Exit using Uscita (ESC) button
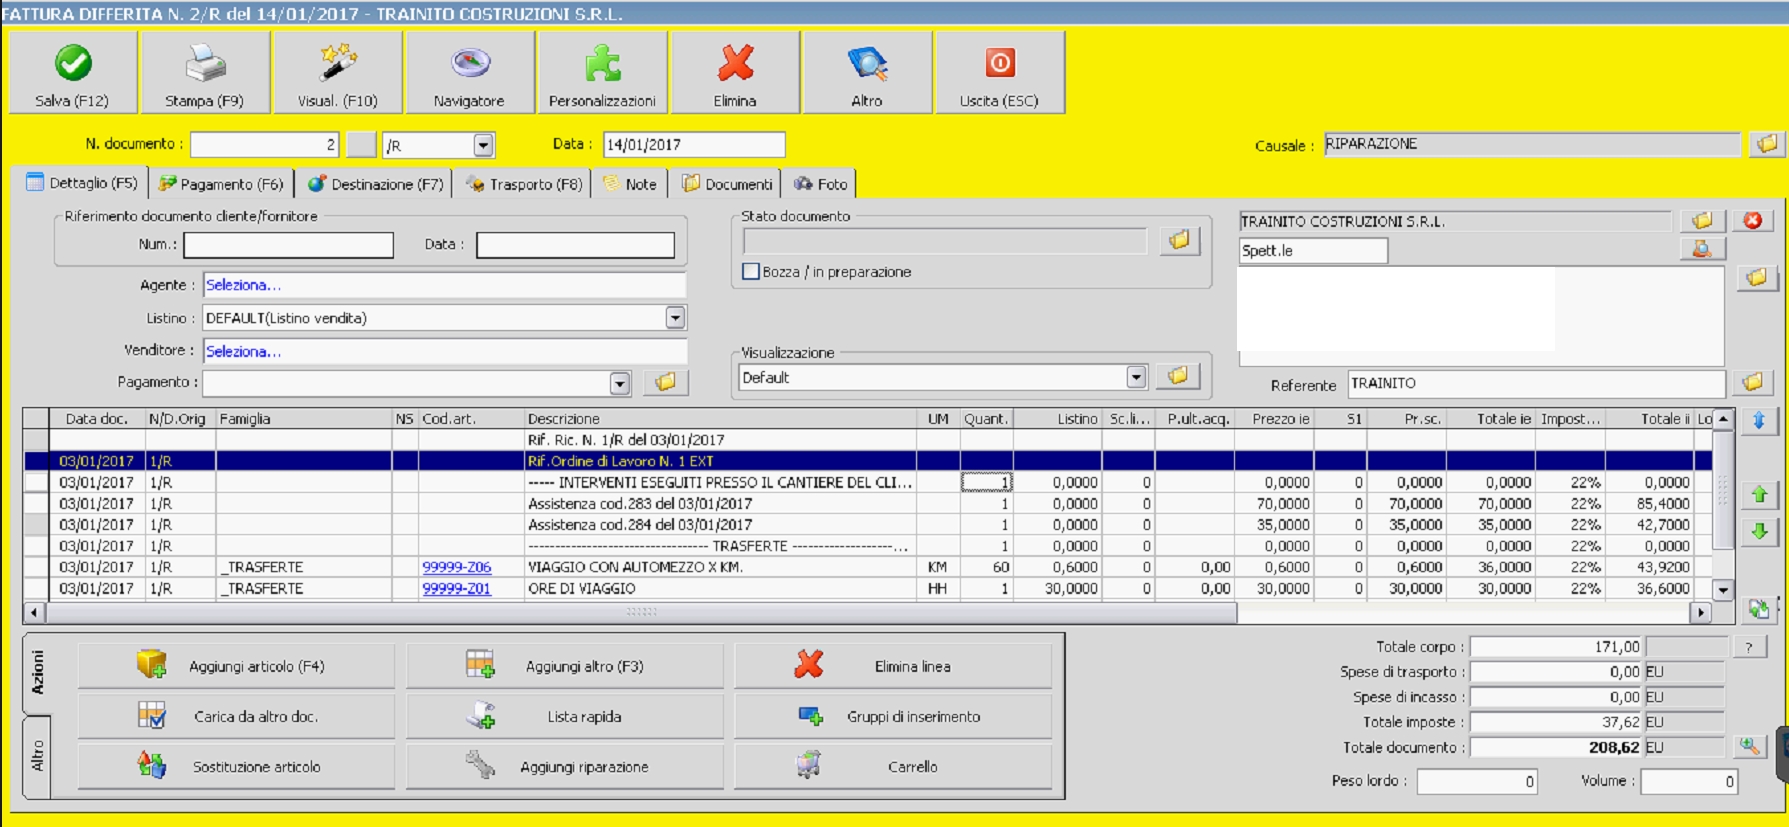The width and height of the screenshot is (1789, 827). click(999, 72)
